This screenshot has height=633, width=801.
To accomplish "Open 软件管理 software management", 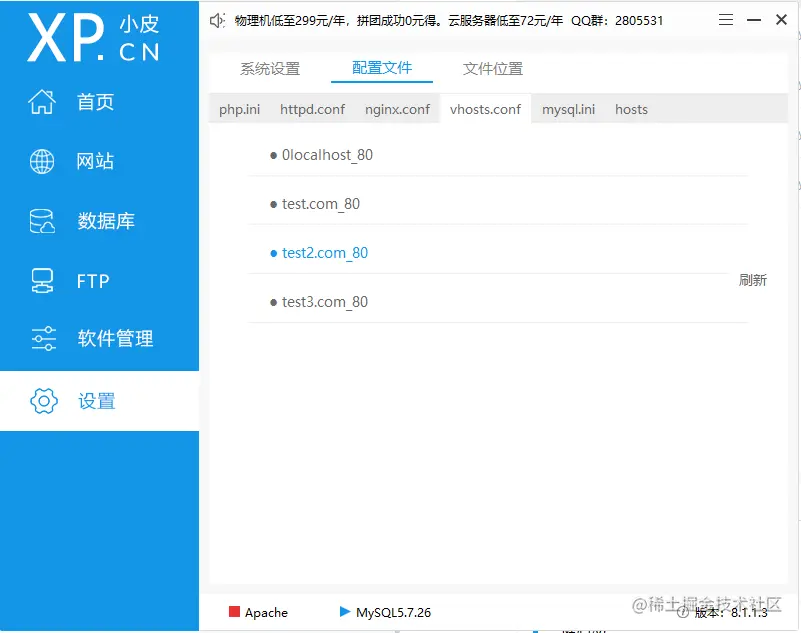I will (x=115, y=338).
